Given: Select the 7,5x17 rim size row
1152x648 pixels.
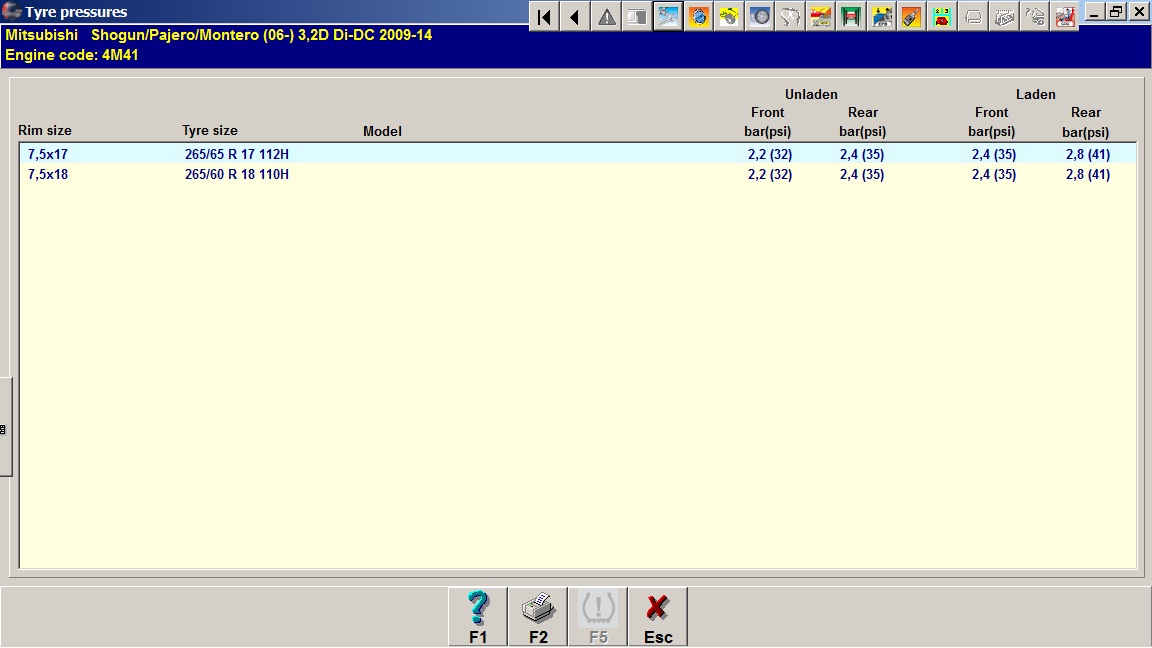Looking at the screenshot, I should pyautogui.click(x=48, y=154).
